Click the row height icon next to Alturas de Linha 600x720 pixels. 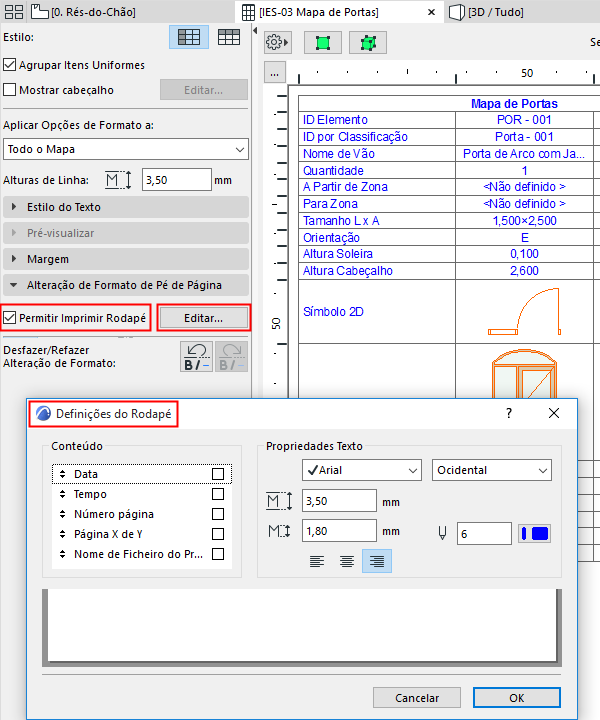tap(118, 180)
